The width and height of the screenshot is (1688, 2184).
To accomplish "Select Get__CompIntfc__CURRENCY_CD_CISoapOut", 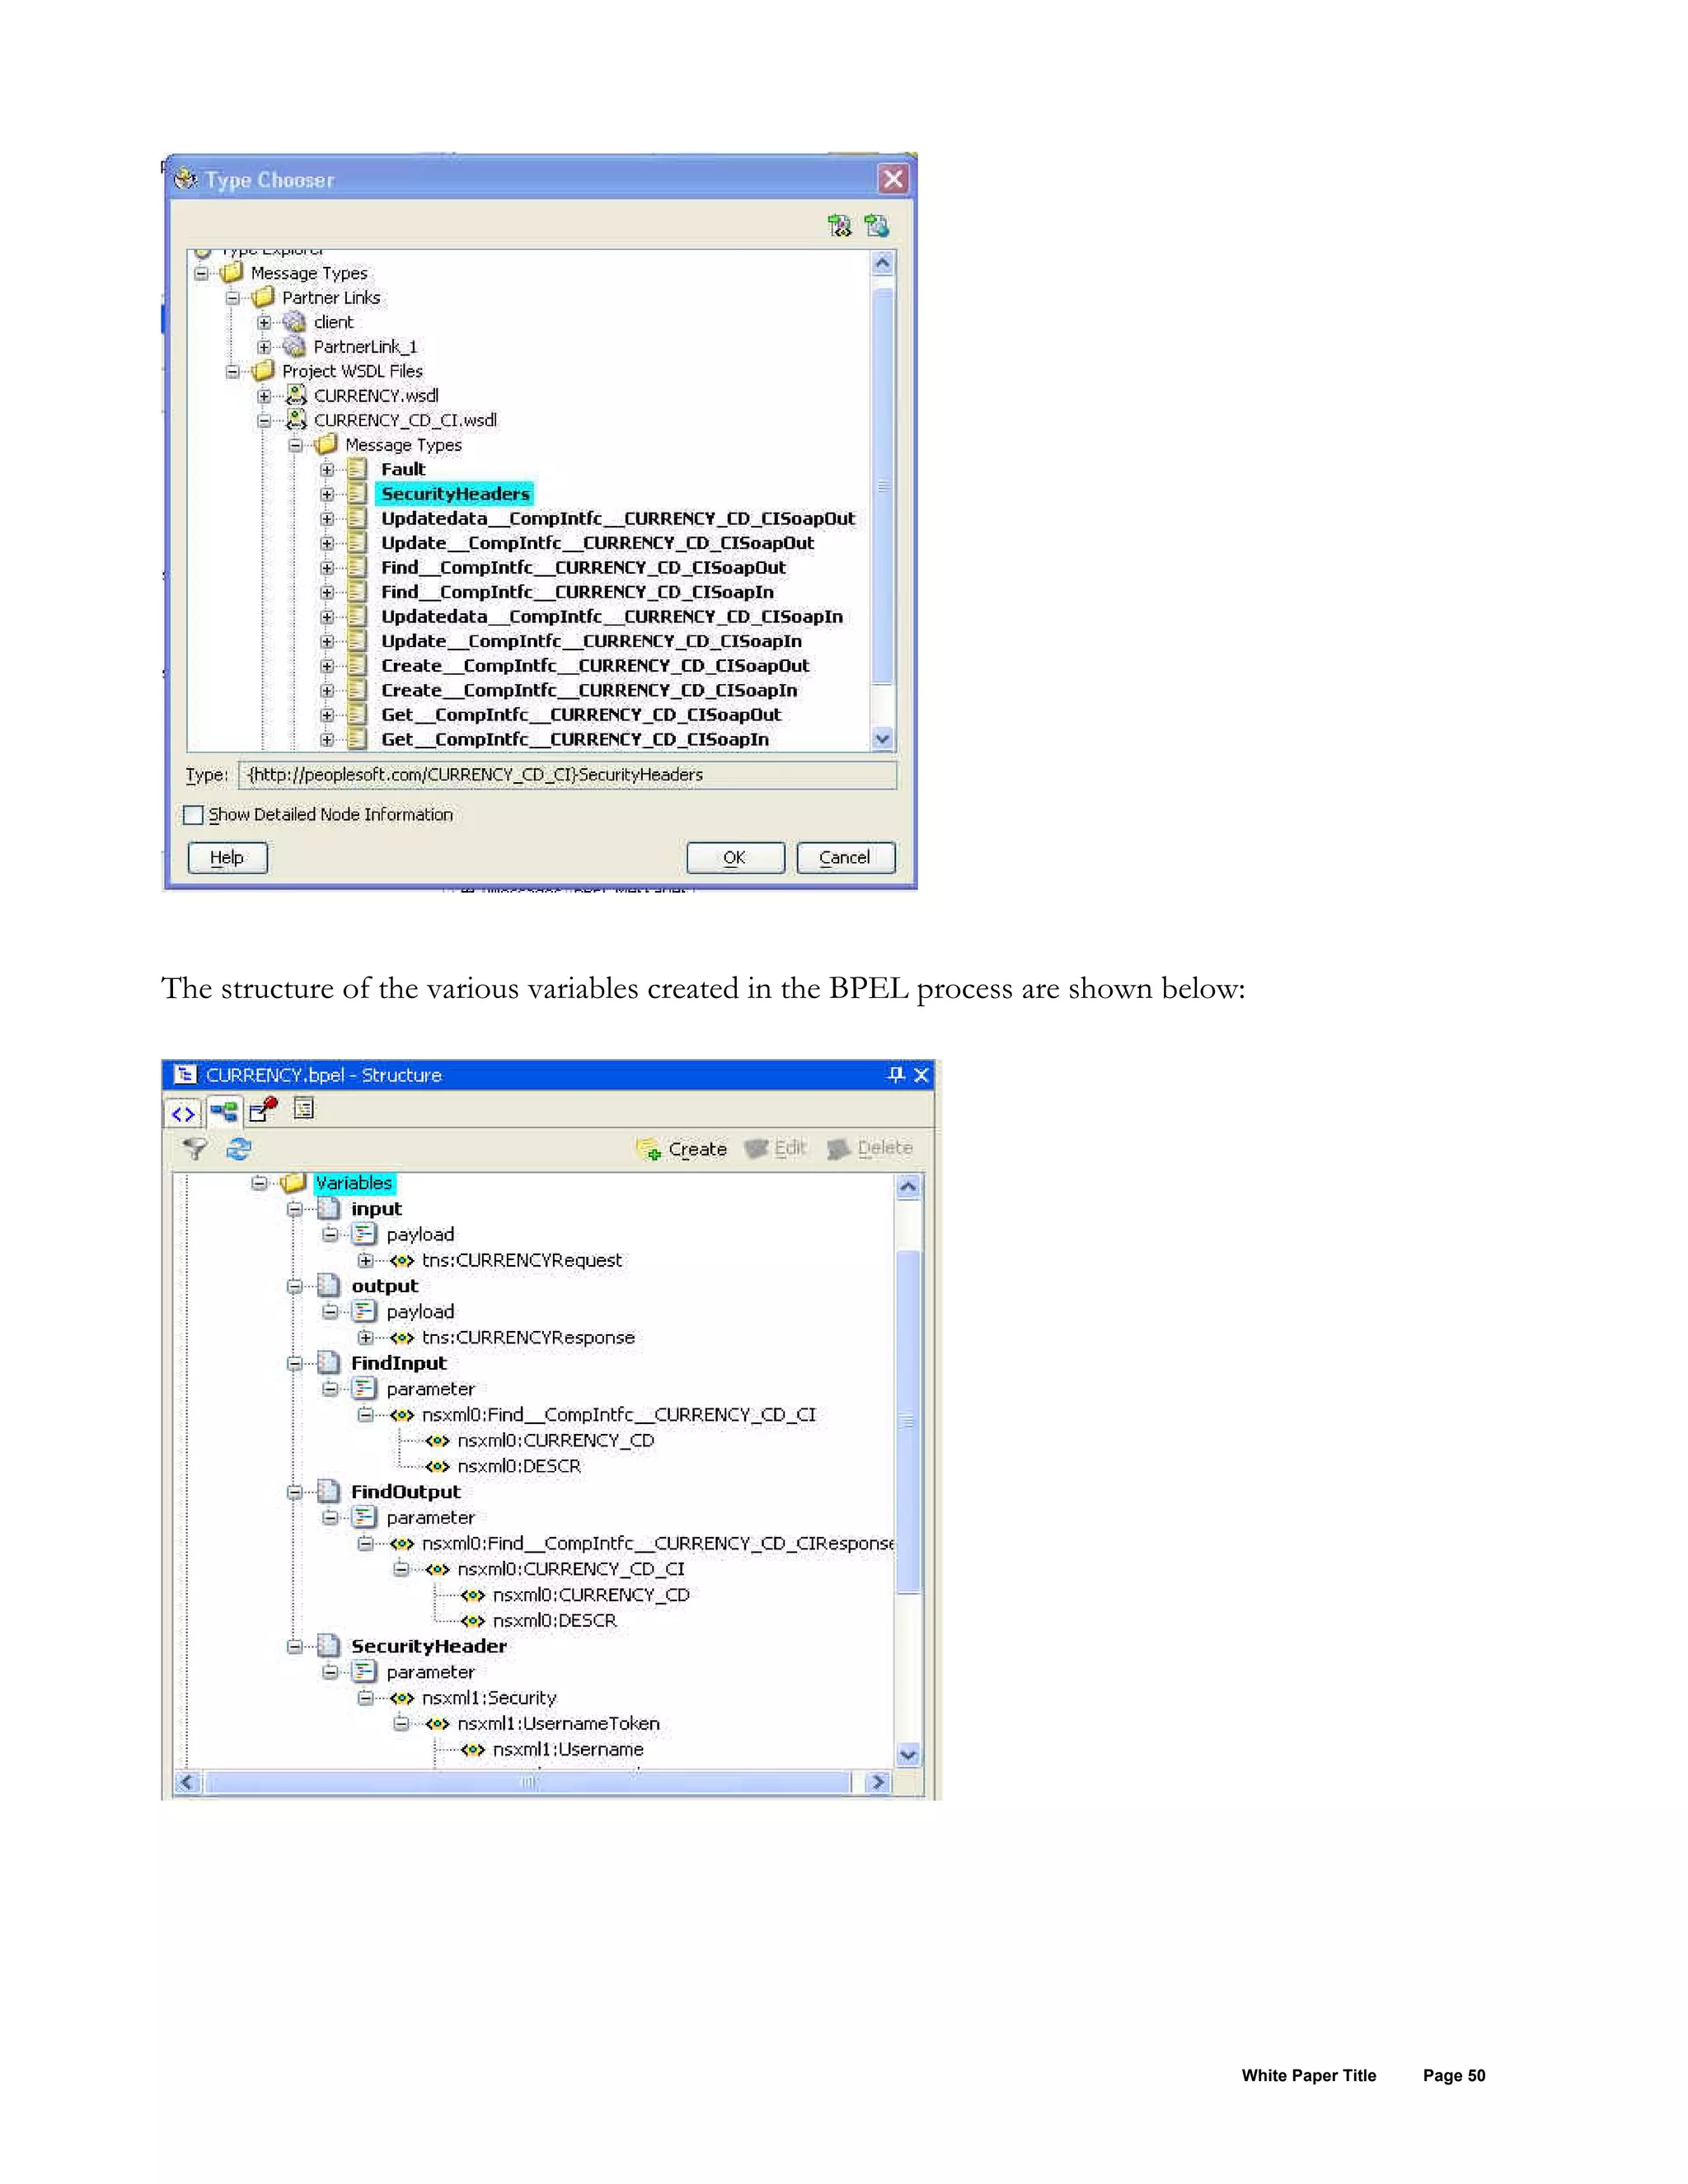I will tap(581, 714).
